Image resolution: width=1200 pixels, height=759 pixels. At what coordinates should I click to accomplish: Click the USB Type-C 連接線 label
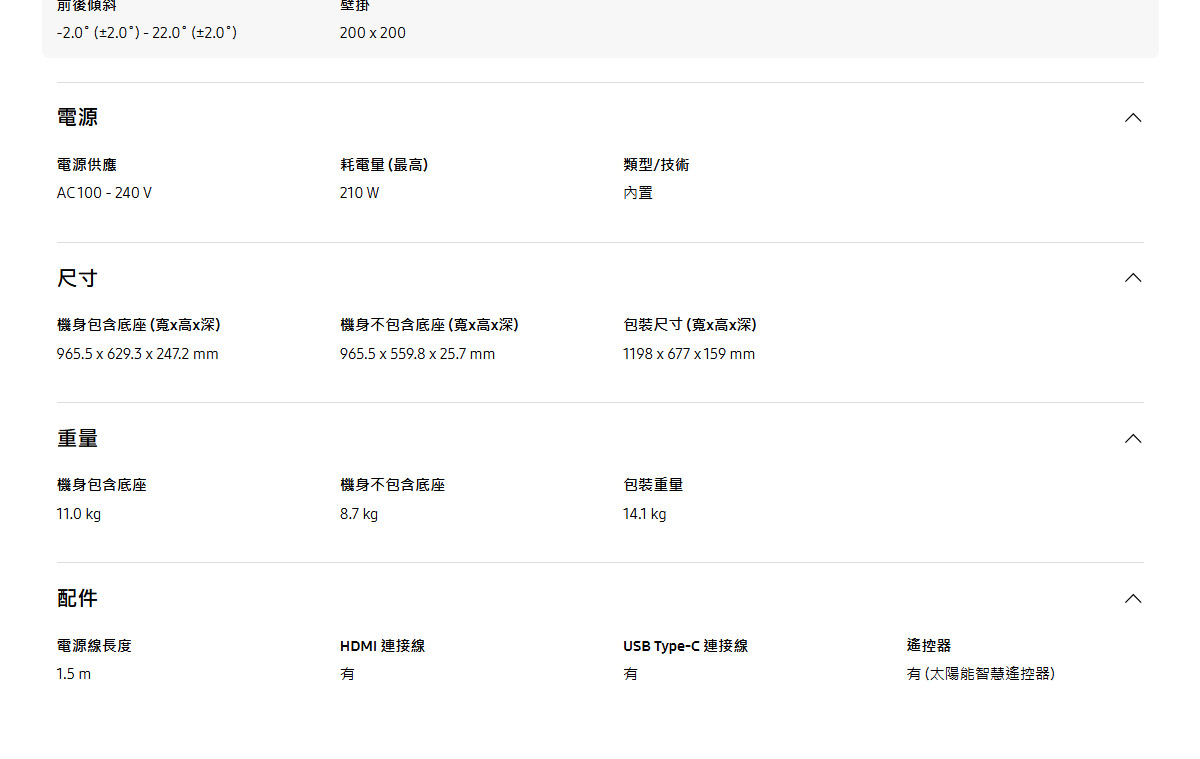685,646
